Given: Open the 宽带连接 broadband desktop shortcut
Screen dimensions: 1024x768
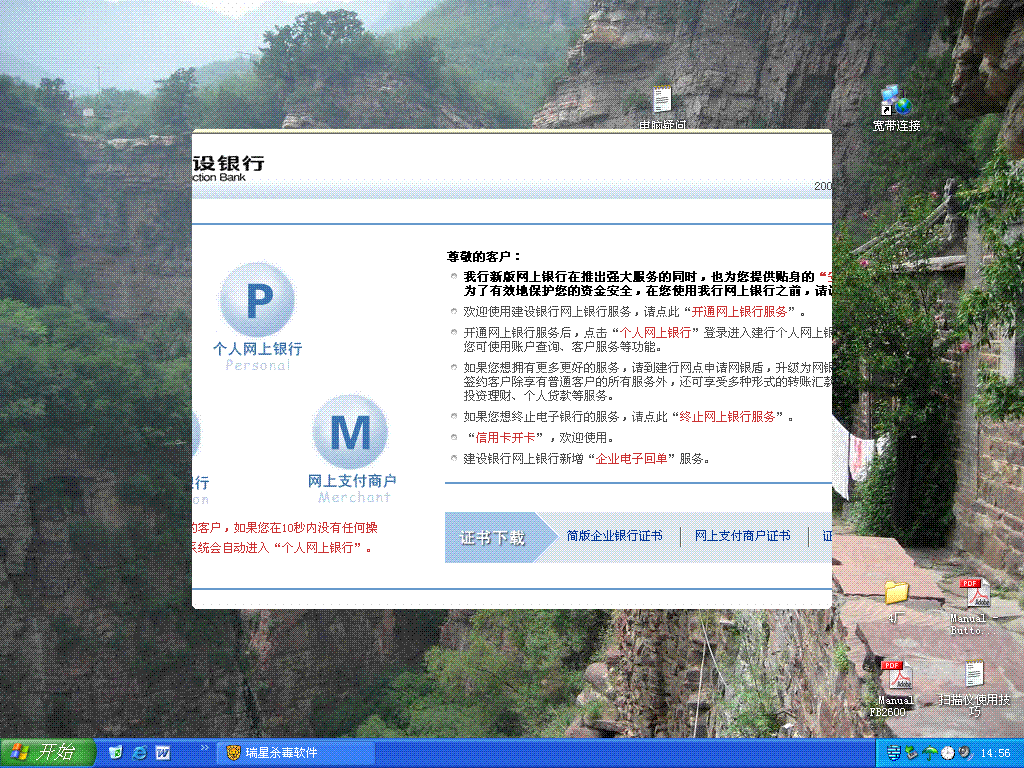Looking at the screenshot, I should 896,108.
